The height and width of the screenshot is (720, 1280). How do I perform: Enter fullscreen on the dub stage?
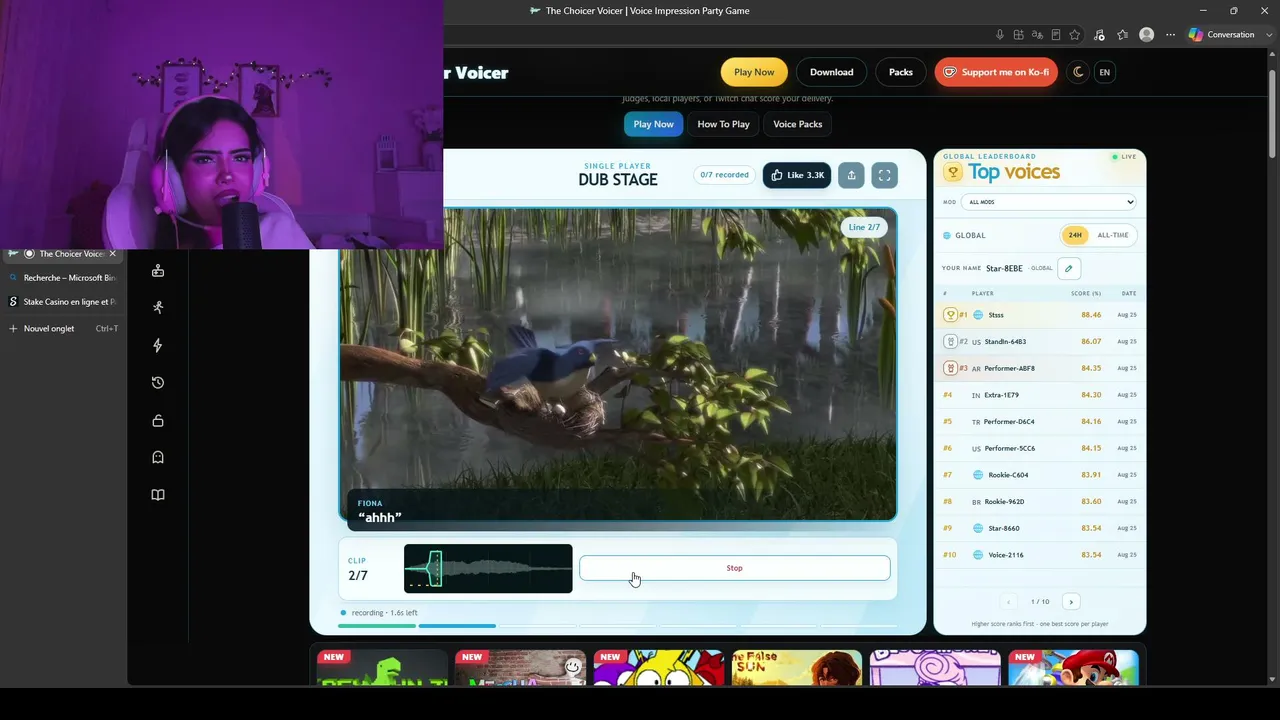[885, 175]
